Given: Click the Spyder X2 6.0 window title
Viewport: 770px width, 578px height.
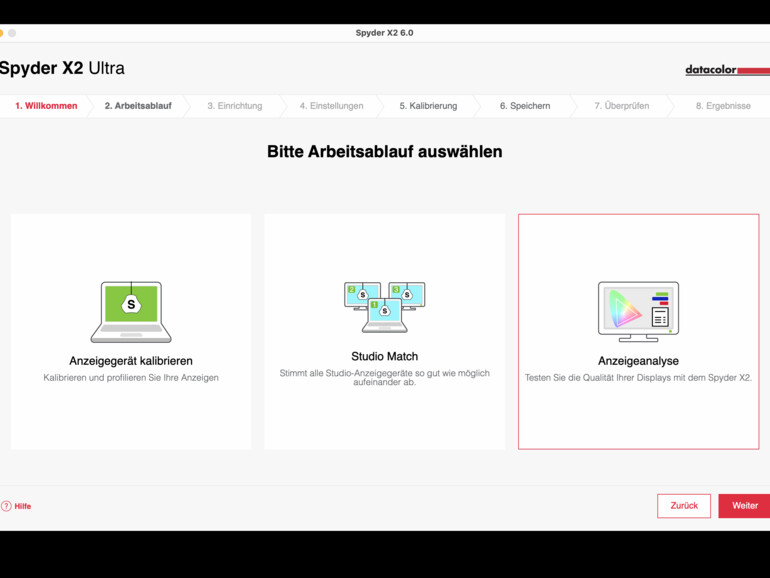Looking at the screenshot, I should (x=385, y=33).
